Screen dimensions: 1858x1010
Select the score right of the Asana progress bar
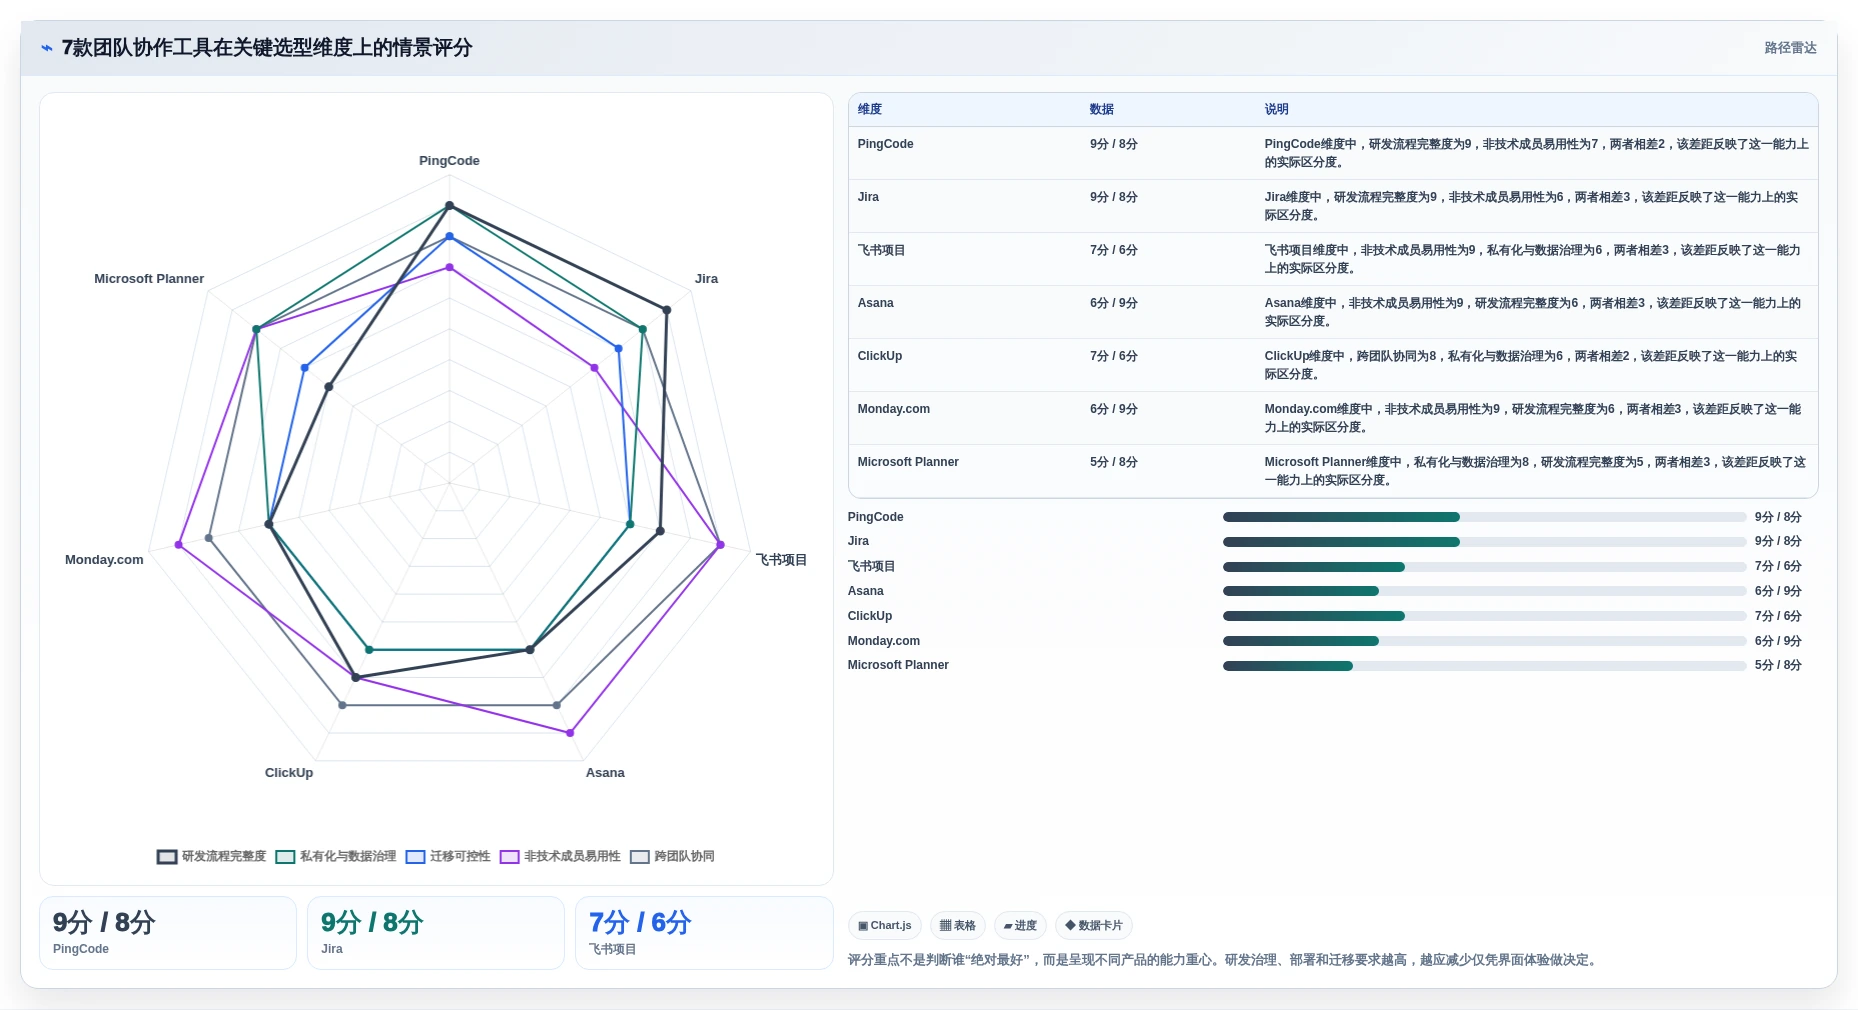[x=1778, y=591]
